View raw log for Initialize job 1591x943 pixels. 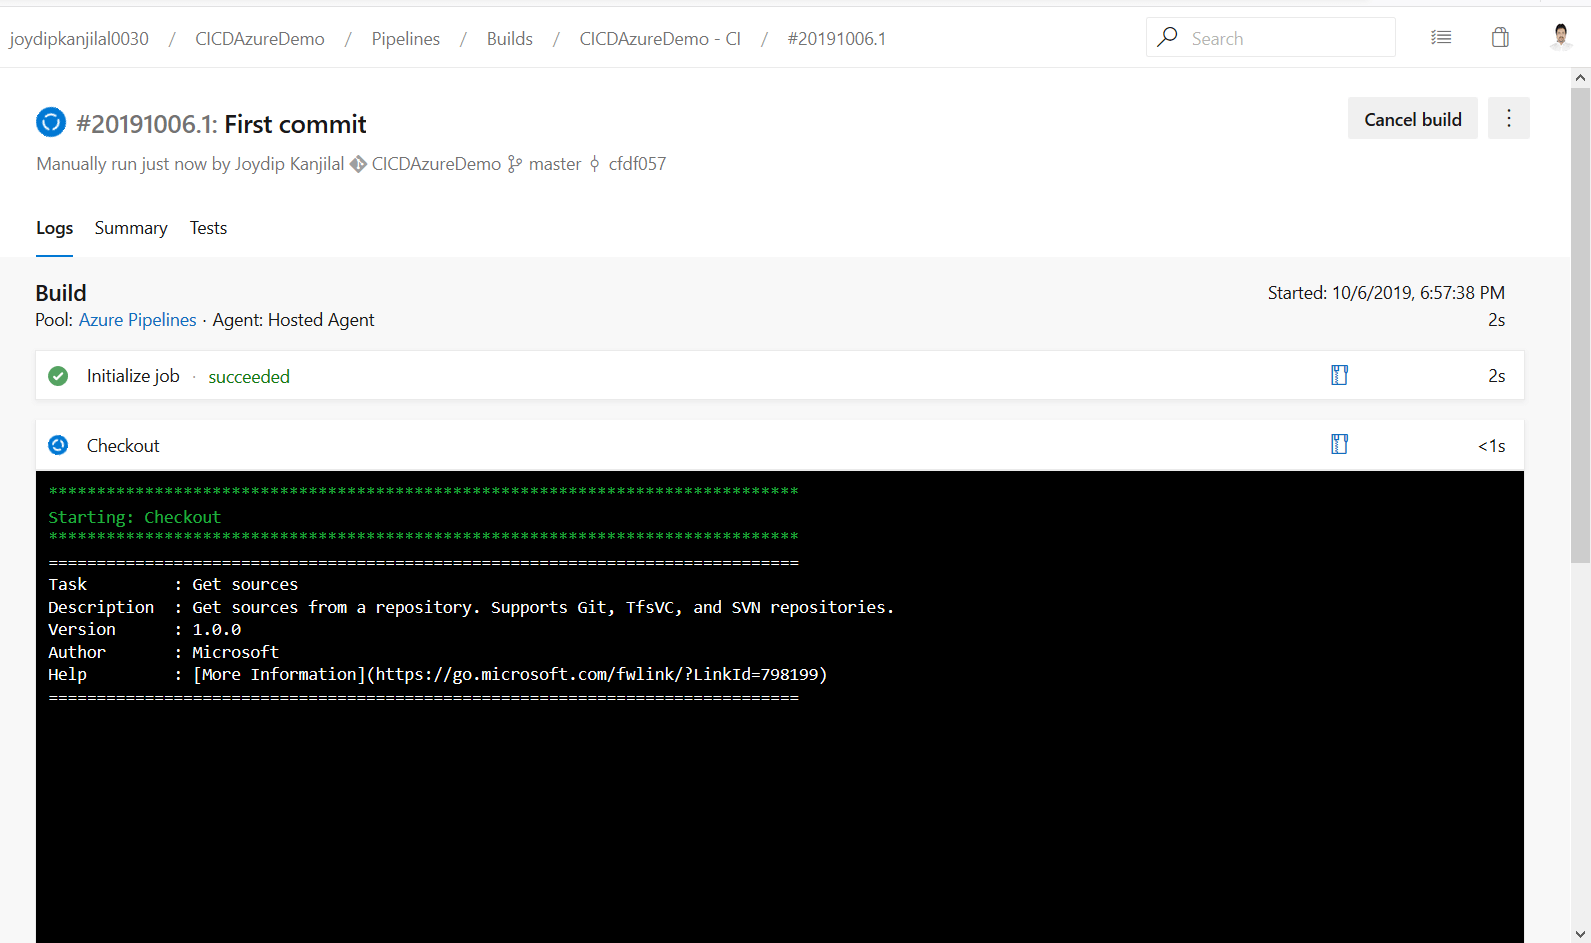tap(1339, 375)
